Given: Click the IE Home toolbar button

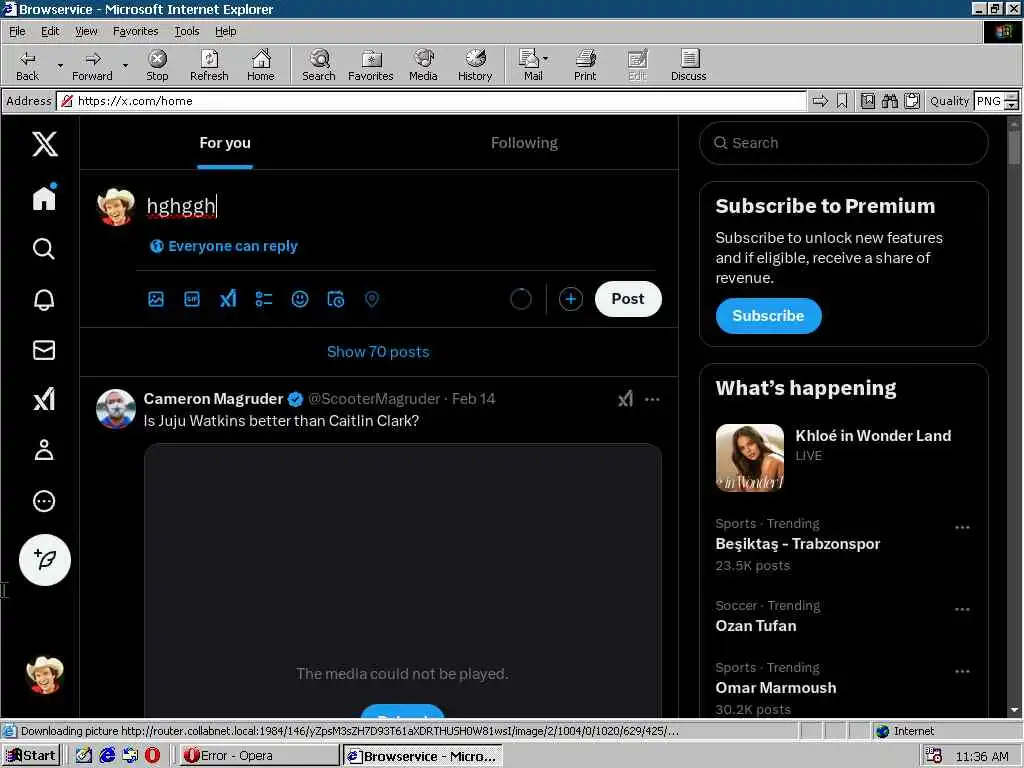Looking at the screenshot, I should coord(261,65).
